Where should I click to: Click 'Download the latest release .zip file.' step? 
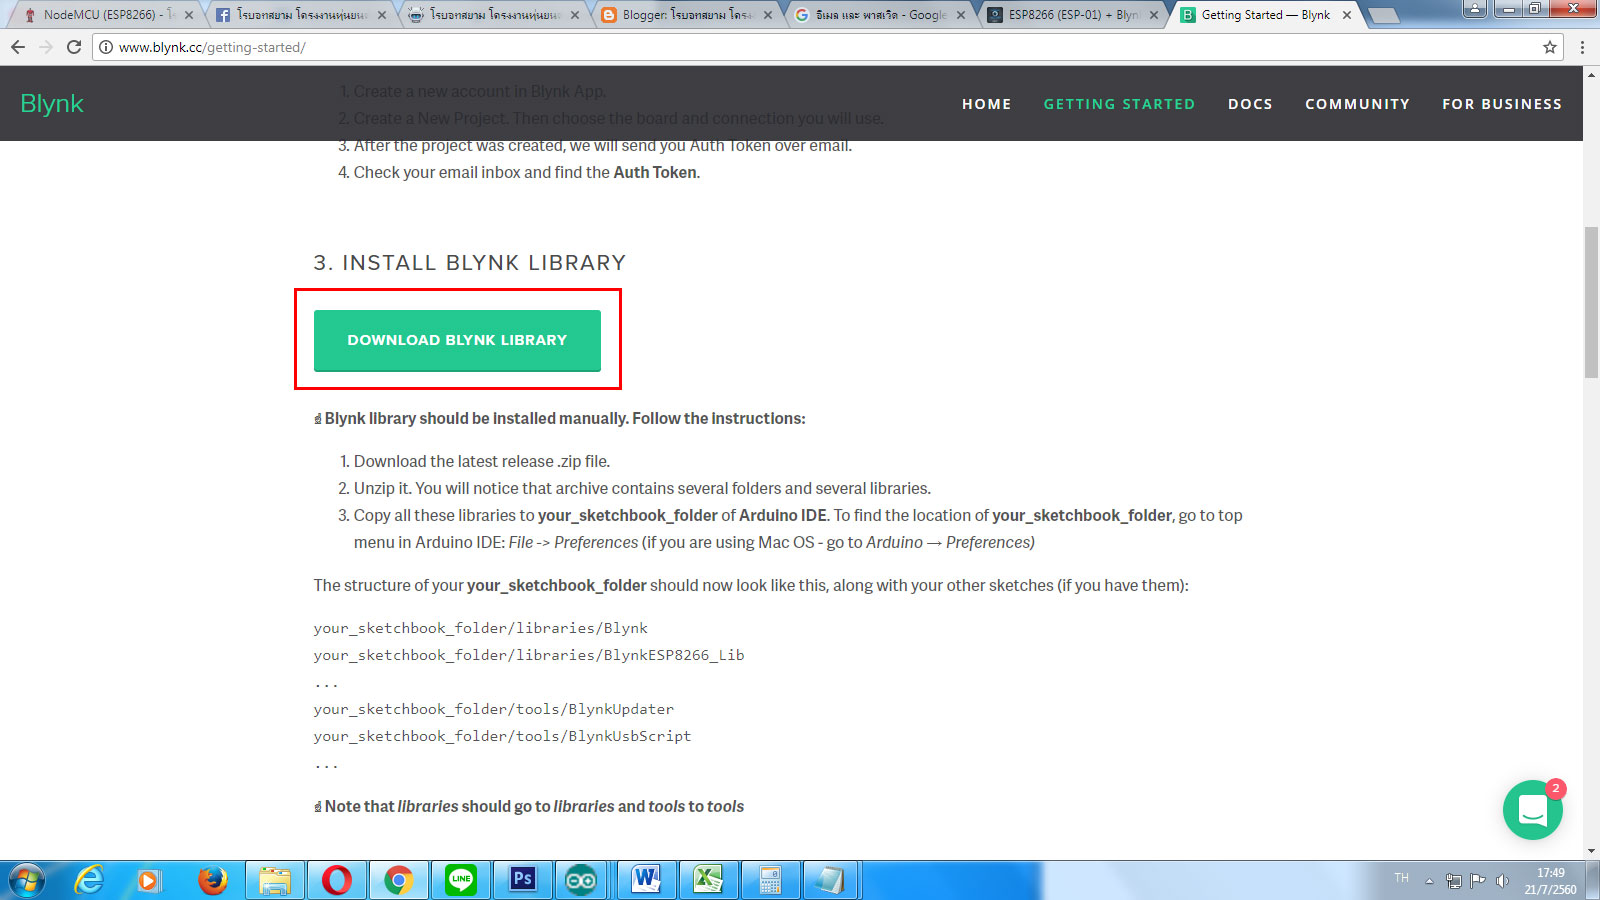tap(482, 461)
